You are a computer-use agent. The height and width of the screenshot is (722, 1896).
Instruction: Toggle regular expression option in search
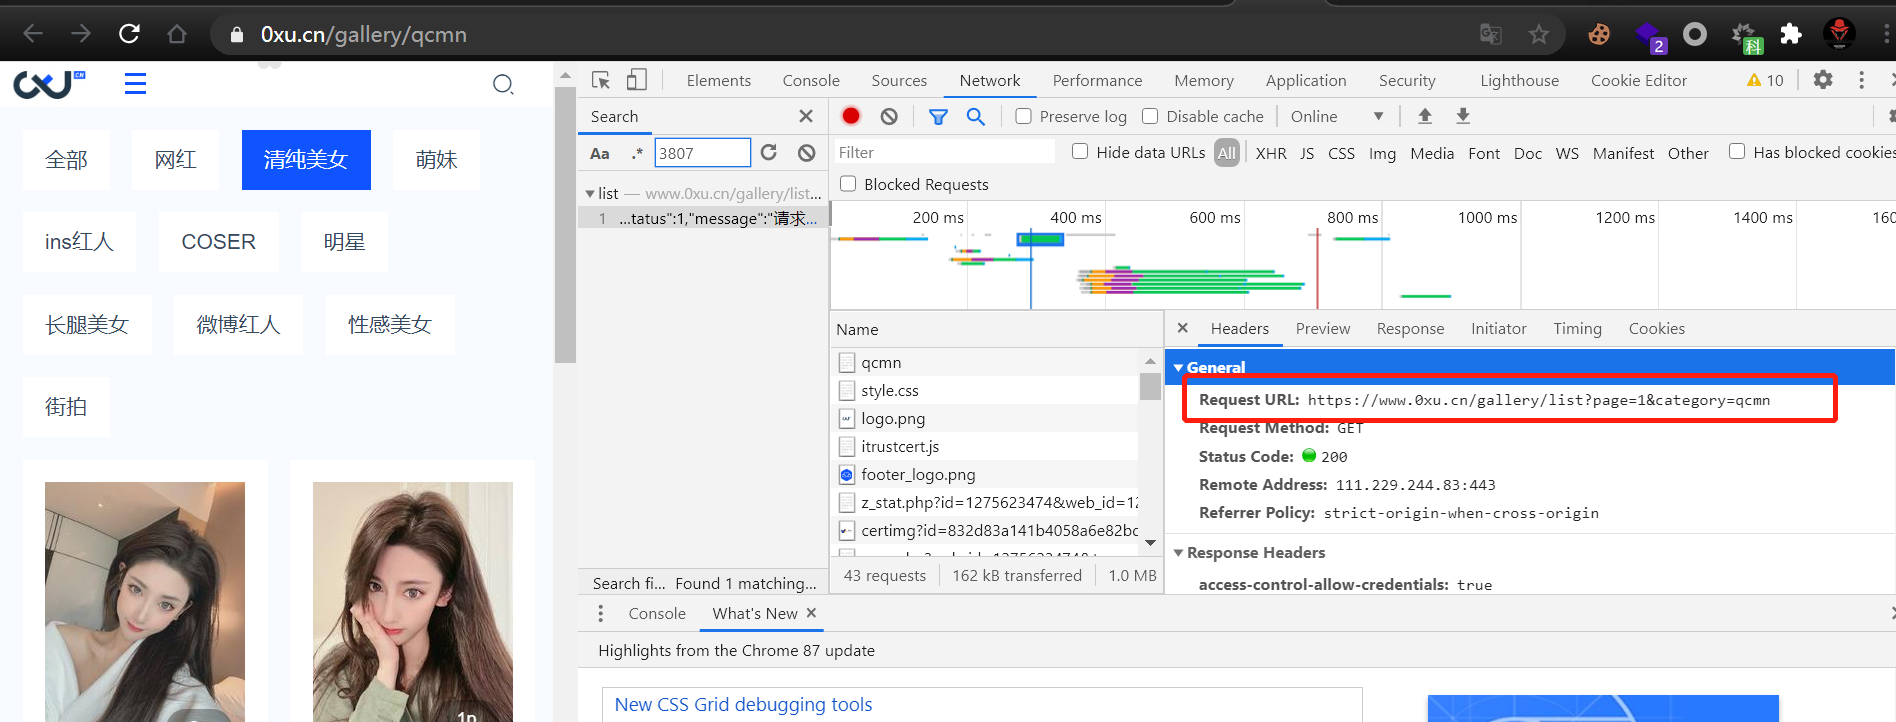pos(637,153)
